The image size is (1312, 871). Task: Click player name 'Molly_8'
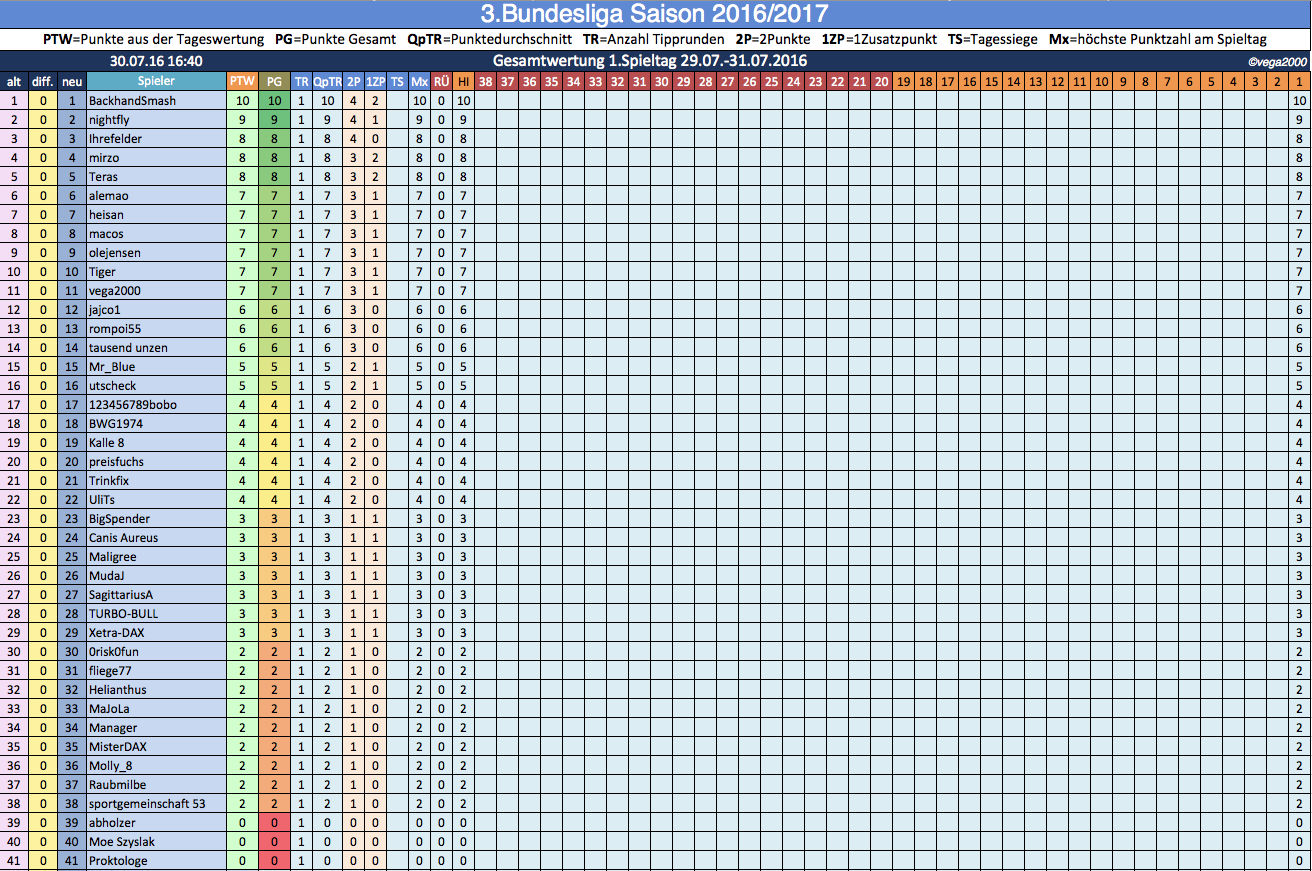[110, 766]
